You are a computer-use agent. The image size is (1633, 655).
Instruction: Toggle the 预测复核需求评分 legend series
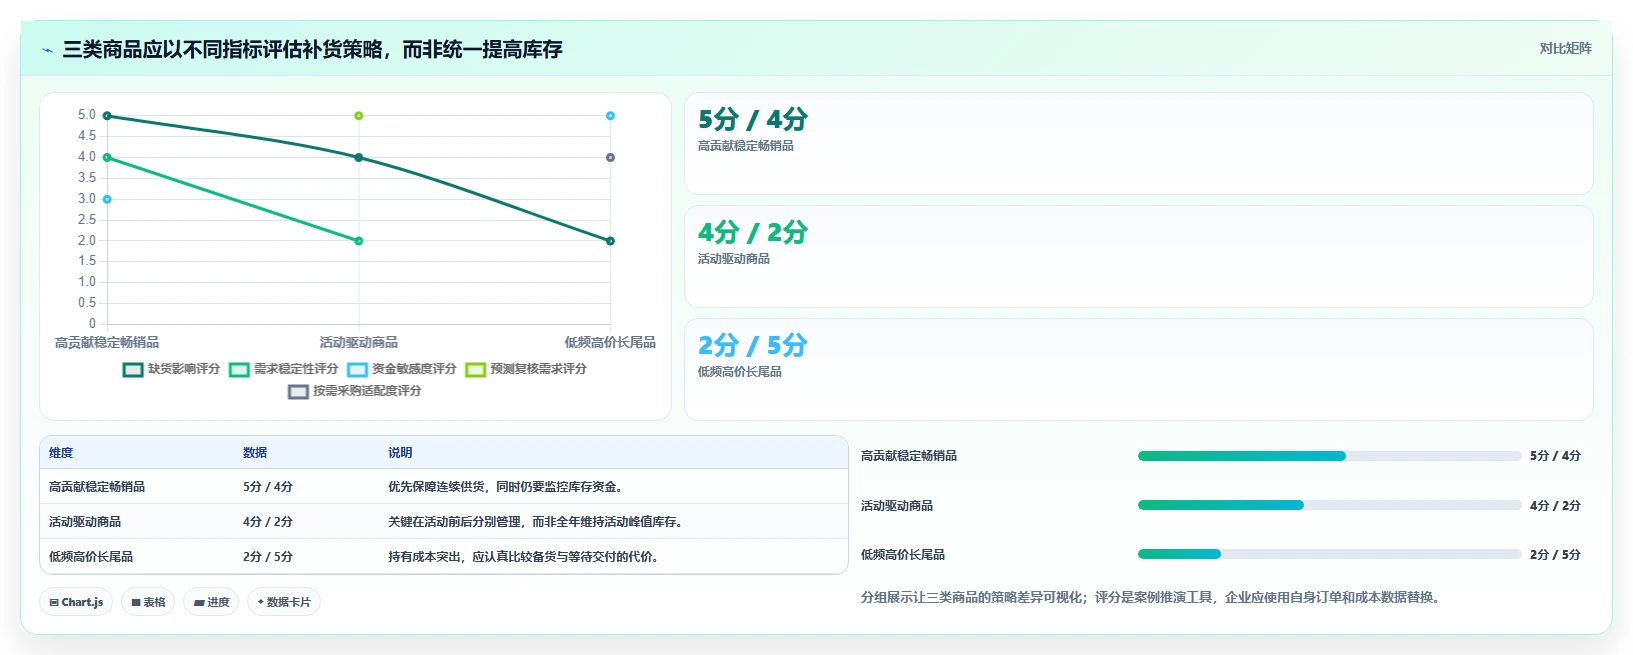click(x=525, y=369)
